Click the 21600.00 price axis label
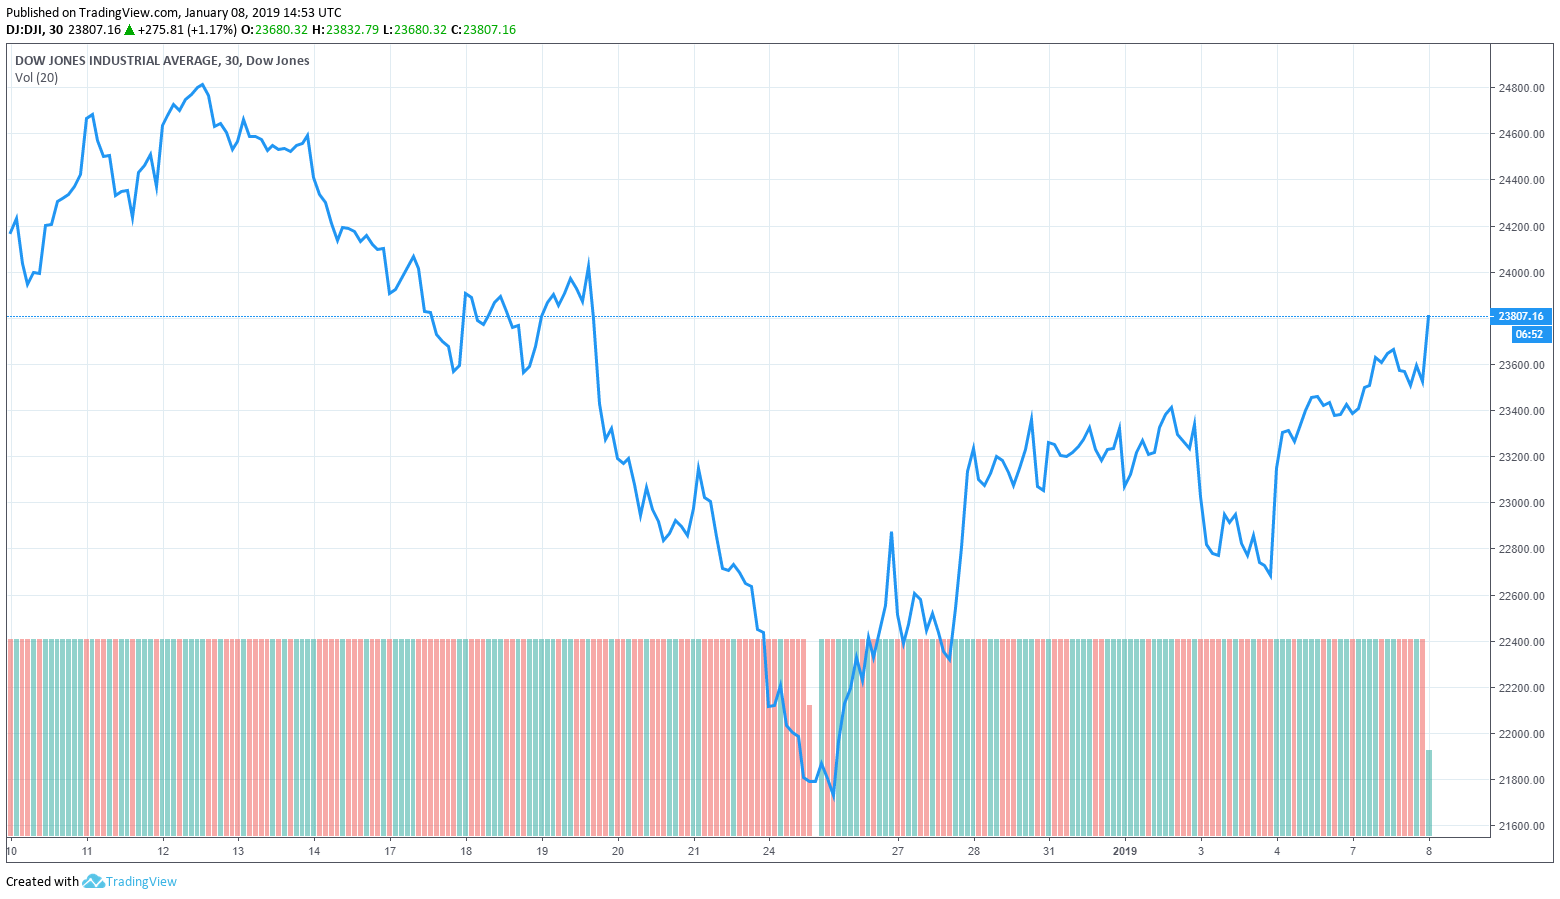This screenshot has width=1560, height=899. click(1520, 826)
